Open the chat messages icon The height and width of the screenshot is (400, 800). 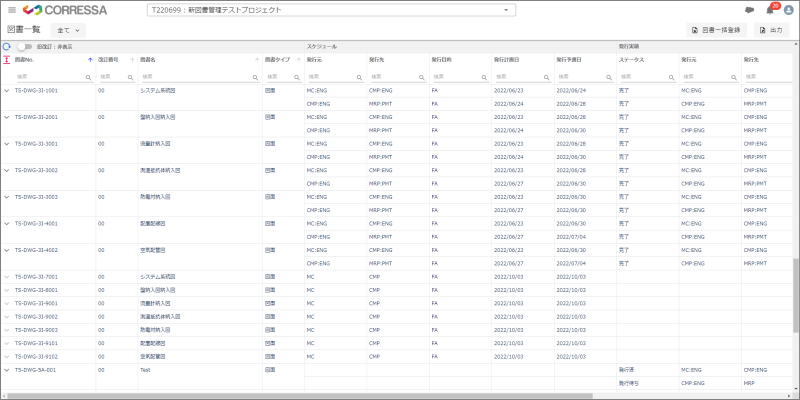[x=749, y=10]
